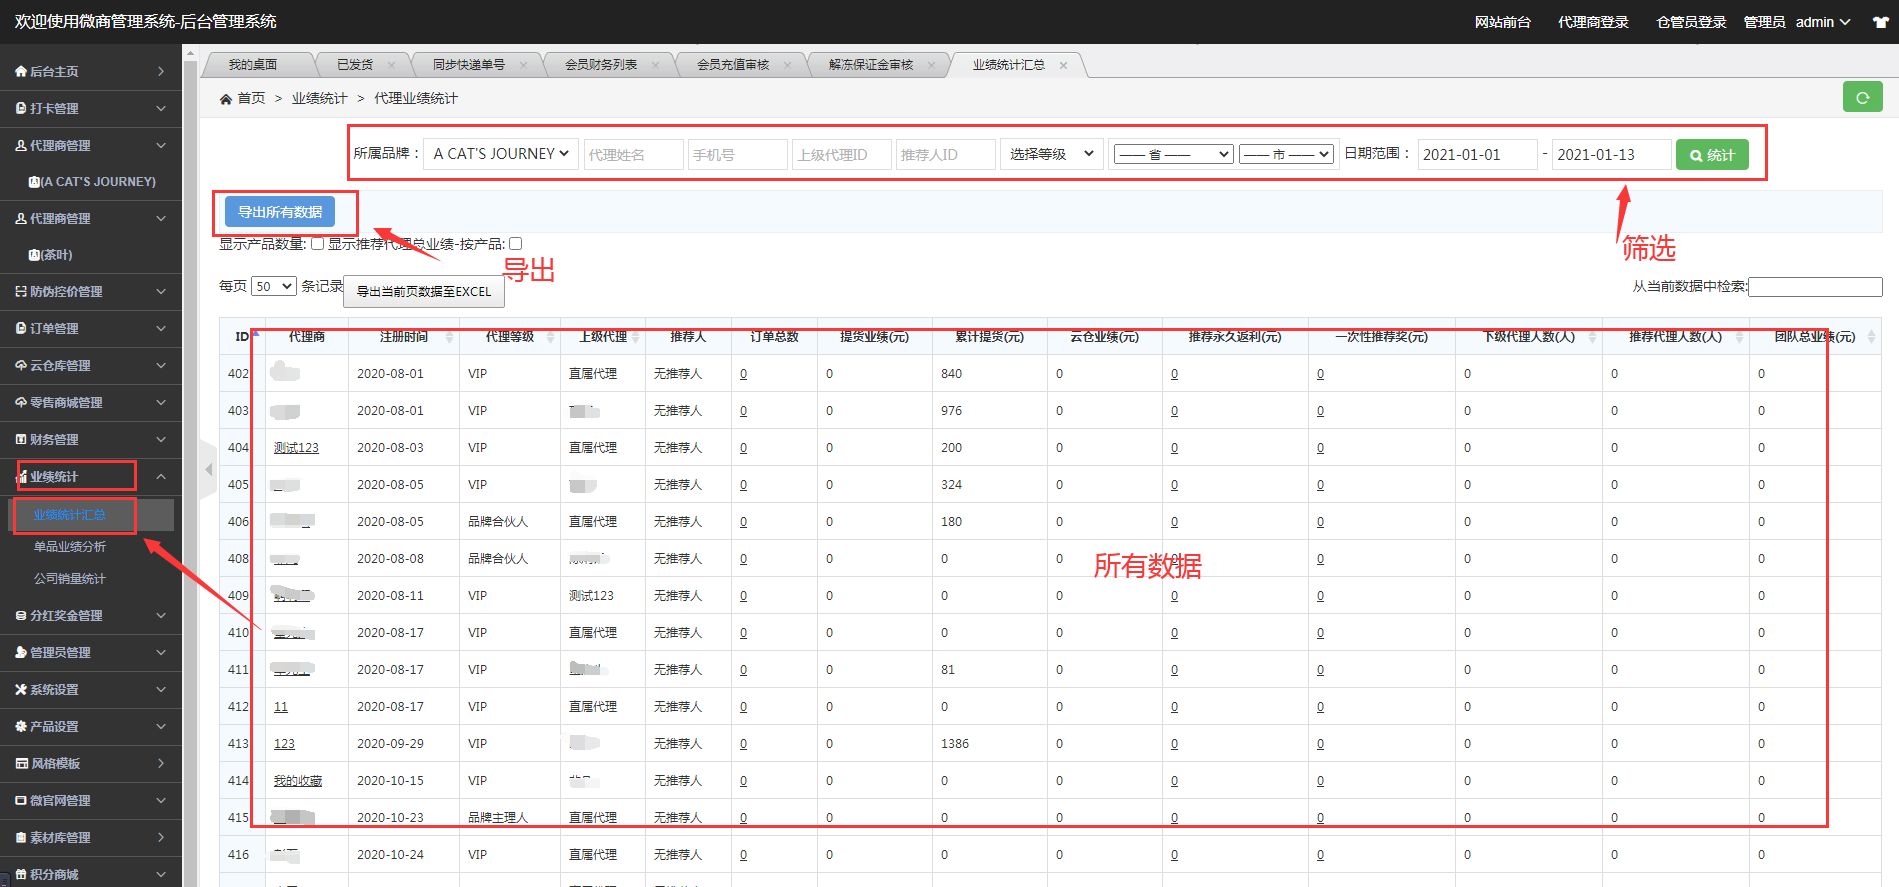Image resolution: width=1899 pixels, height=887 pixels.
Task: Click the 推荐人ID input field
Action: click(945, 154)
